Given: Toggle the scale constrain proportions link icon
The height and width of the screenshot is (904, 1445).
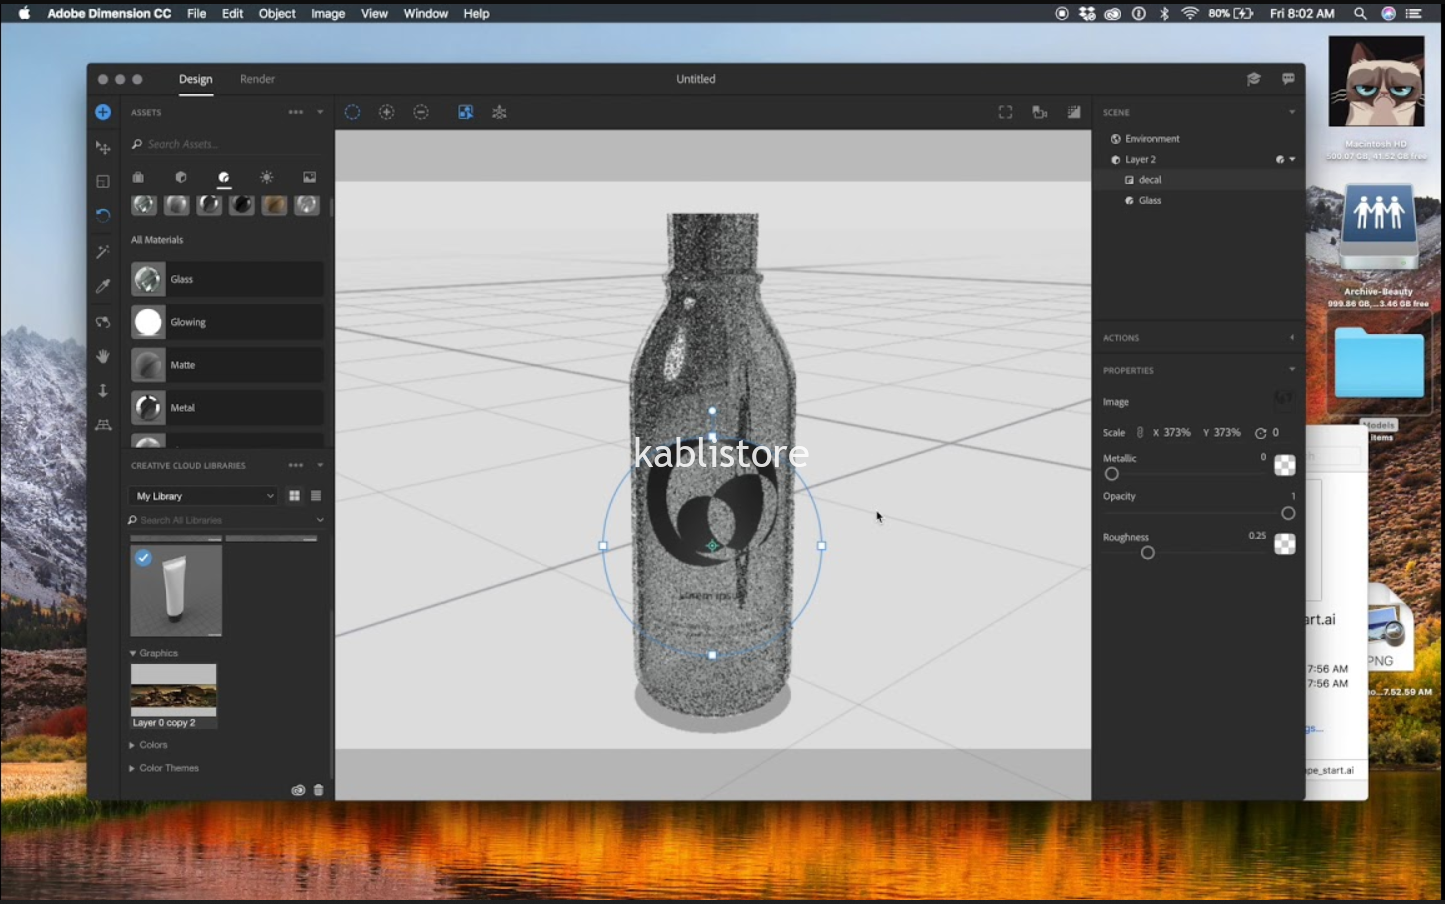Looking at the screenshot, I should coord(1140,433).
